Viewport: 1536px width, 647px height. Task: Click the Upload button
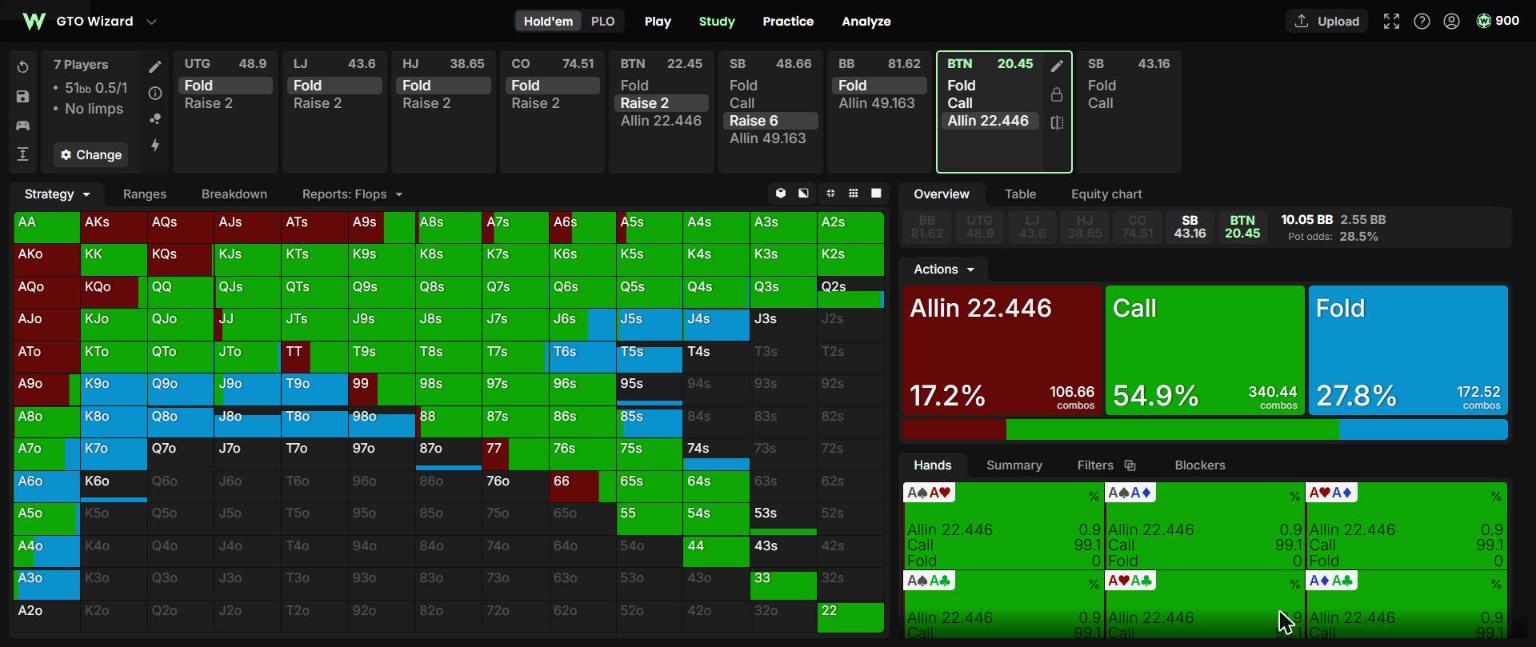[x=1328, y=21]
